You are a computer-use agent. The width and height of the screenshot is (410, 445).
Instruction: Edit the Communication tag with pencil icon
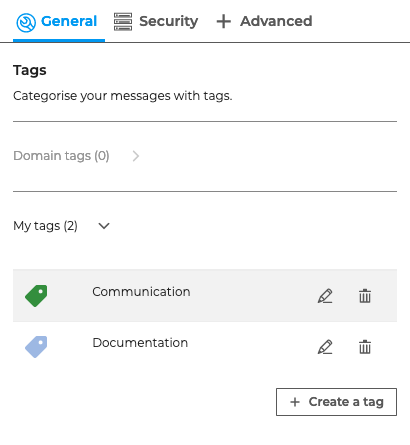[325, 296]
